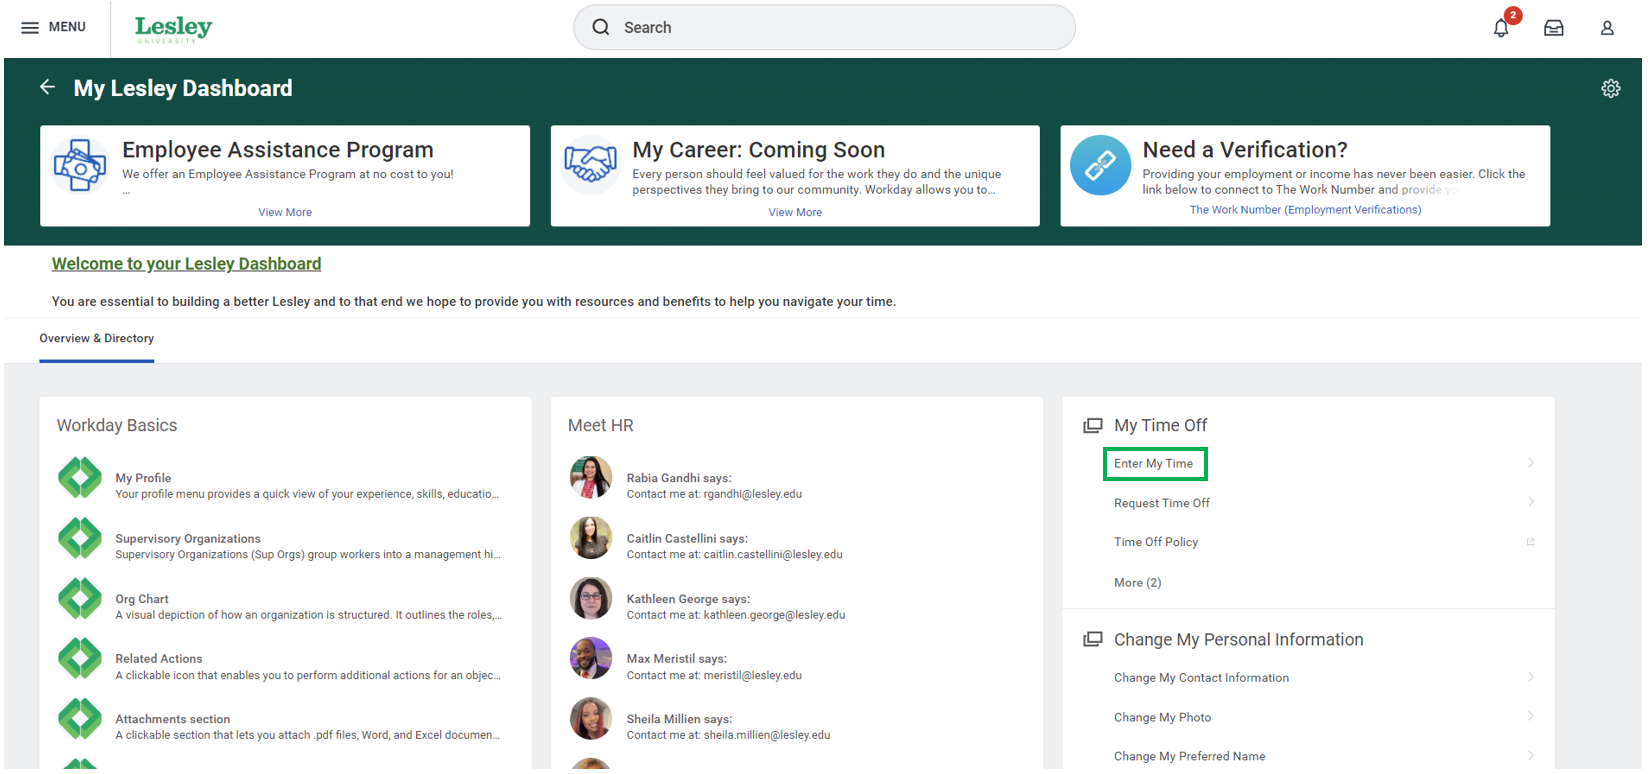Open the user profile icon
This screenshot has width=1648, height=774.
[x=1607, y=28]
